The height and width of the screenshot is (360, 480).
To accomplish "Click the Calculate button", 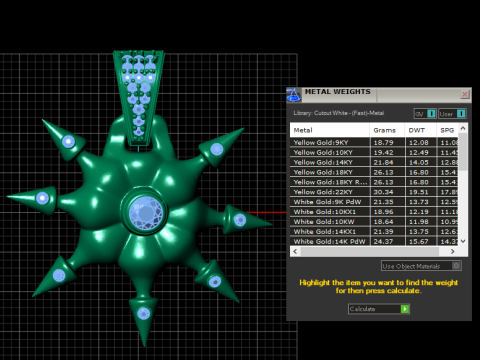I will [x=379, y=309].
